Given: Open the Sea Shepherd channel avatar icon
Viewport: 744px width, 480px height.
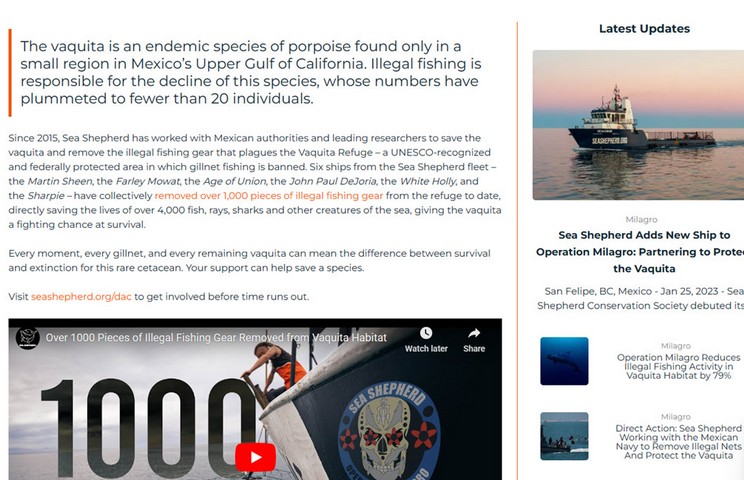Looking at the screenshot, I should point(28,338).
